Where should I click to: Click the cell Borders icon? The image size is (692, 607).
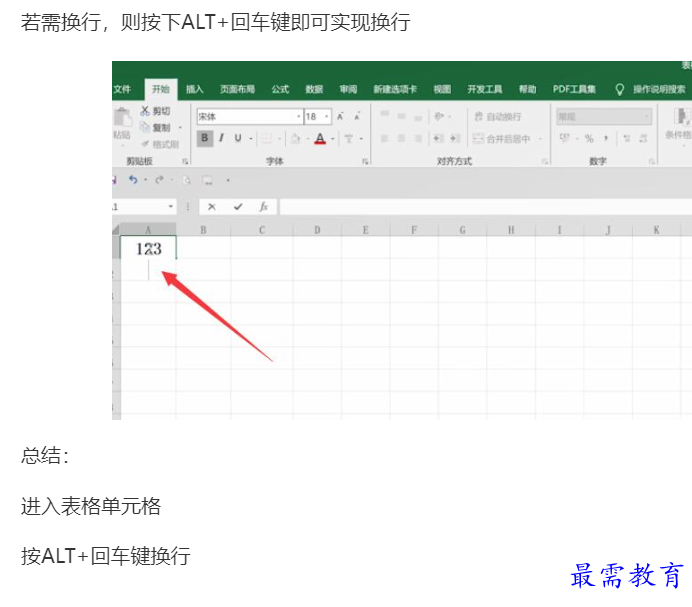coord(267,139)
